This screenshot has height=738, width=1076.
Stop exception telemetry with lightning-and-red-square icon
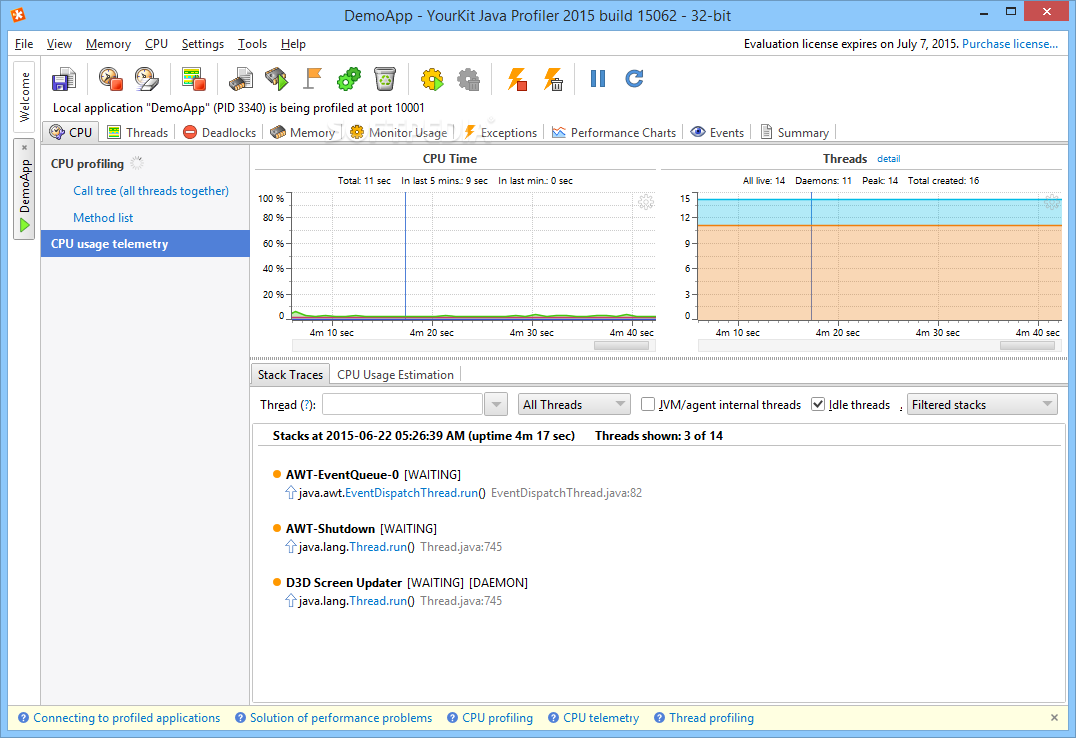tap(517, 79)
